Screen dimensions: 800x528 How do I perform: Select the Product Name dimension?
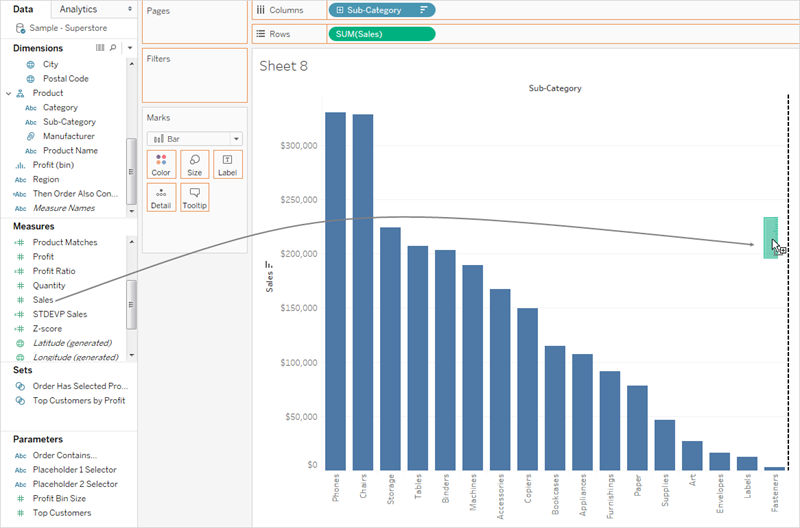pyautogui.click(x=70, y=150)
